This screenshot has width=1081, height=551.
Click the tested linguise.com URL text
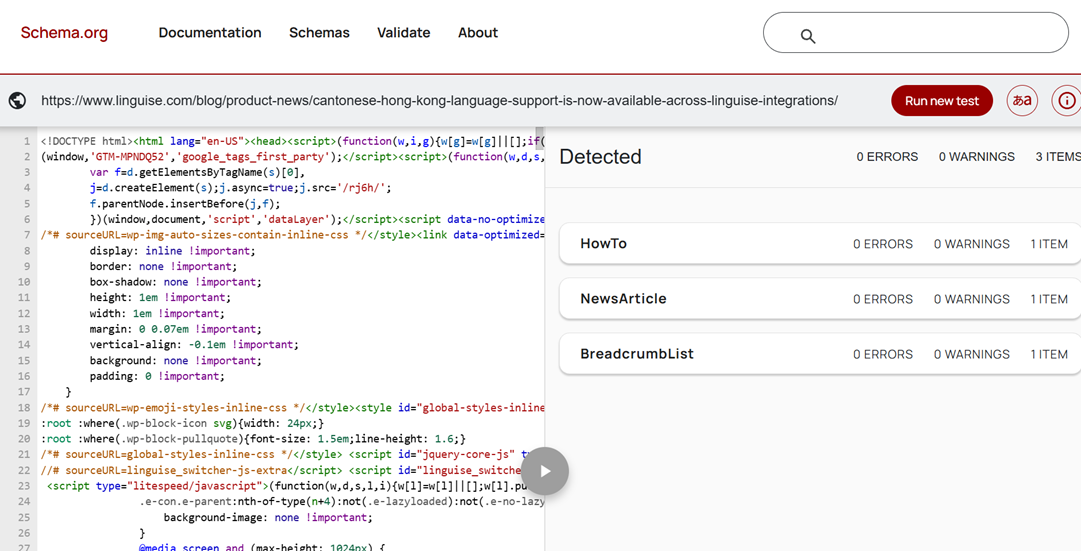[x=439, y=101]
